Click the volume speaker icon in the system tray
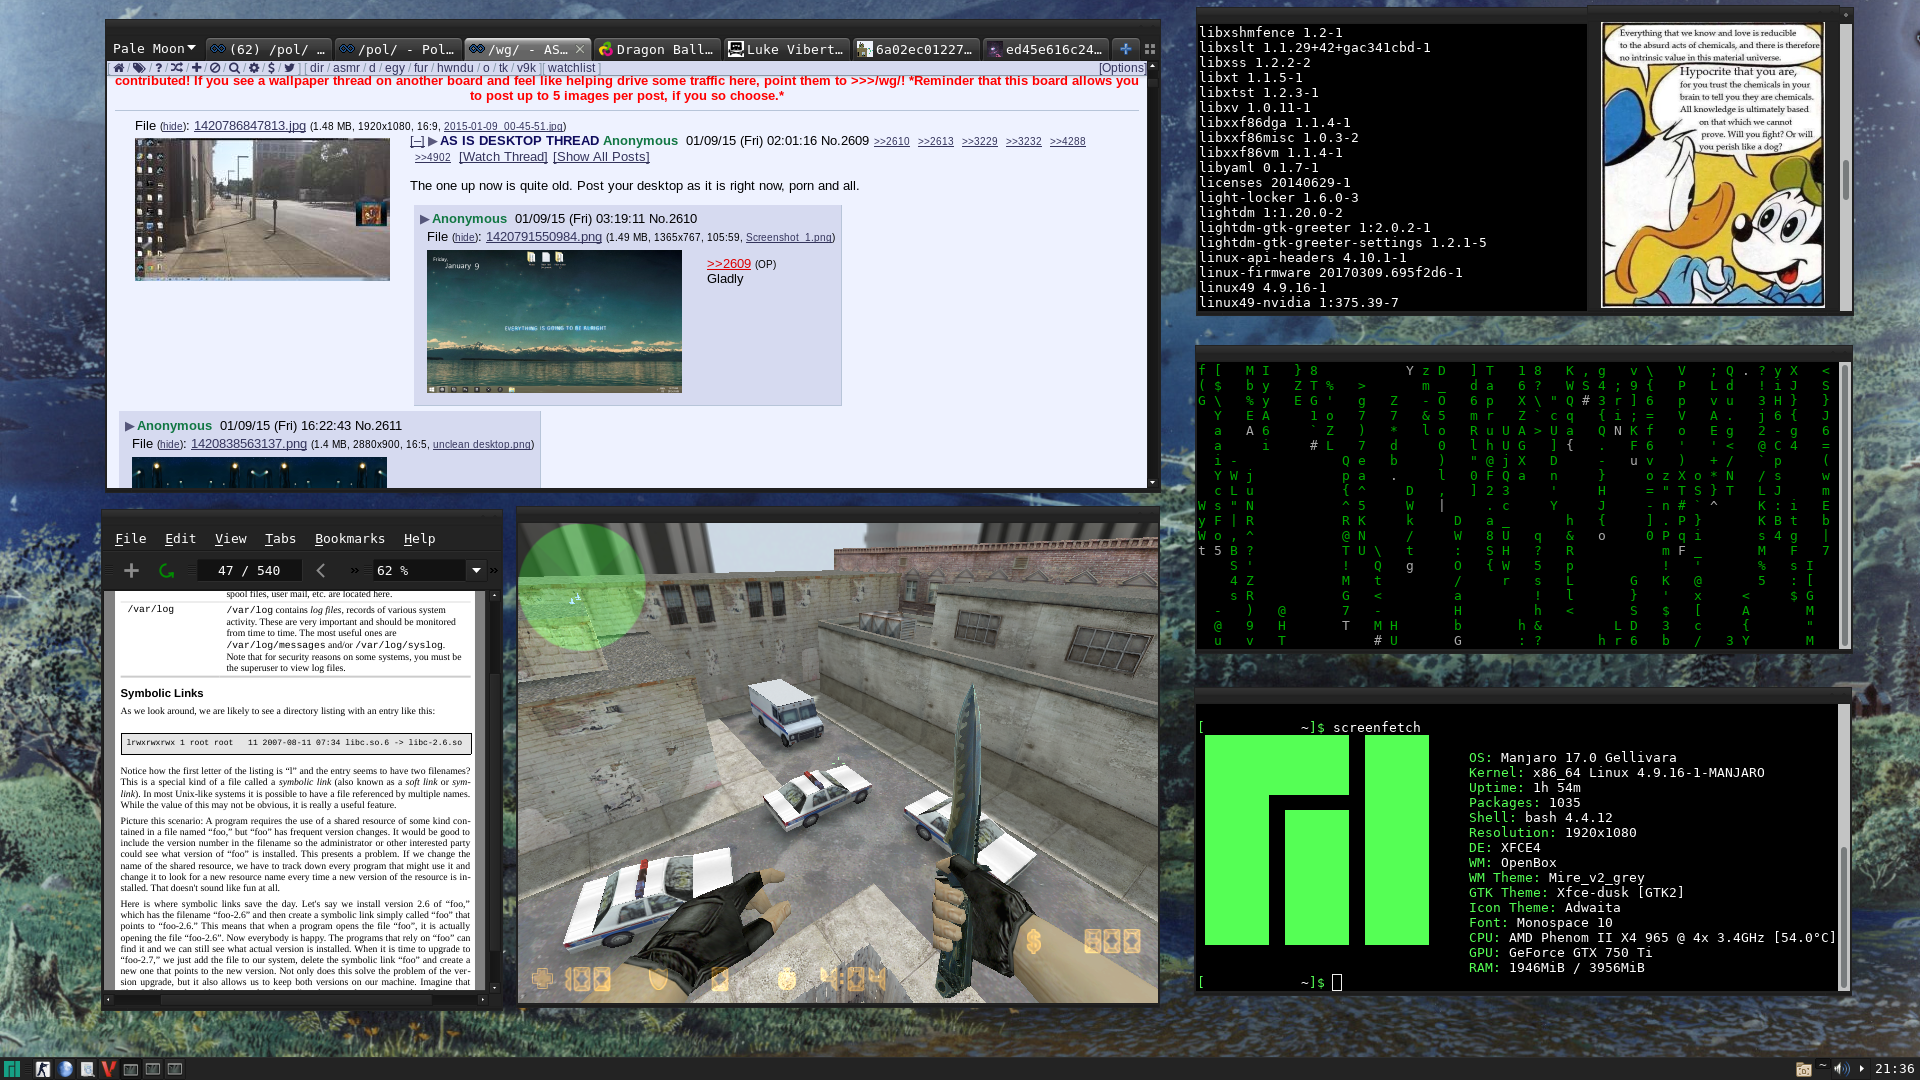This screenshot has height=1080, width=1920. tap(1842, 1069)
